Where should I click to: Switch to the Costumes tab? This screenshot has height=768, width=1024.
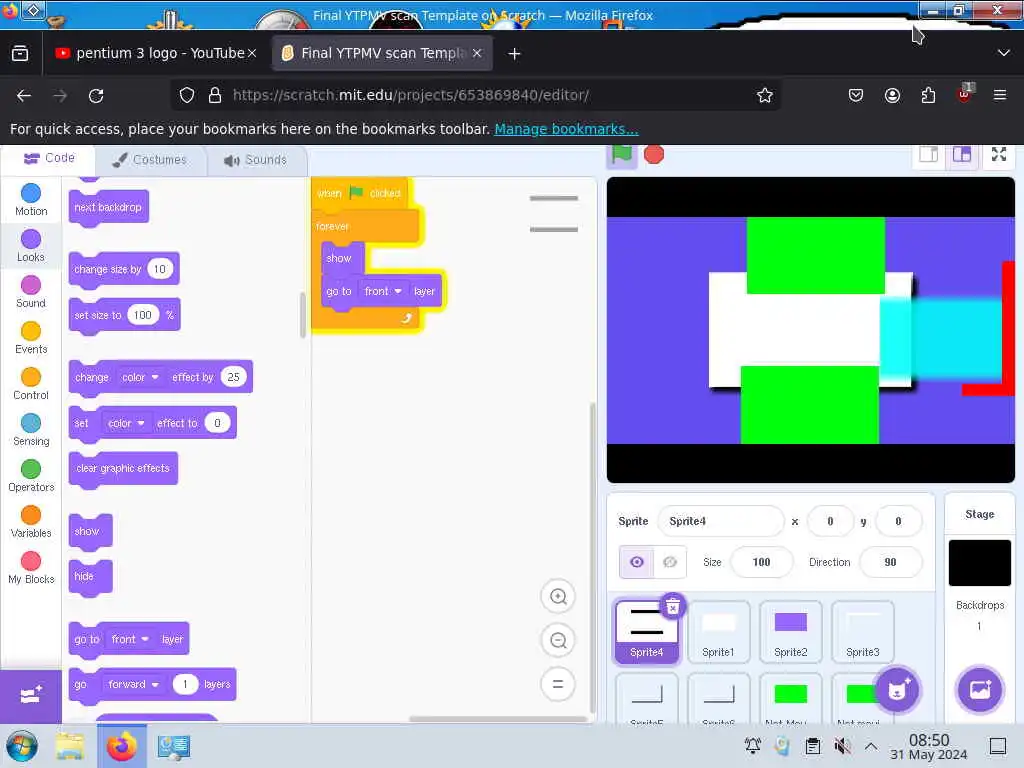click(x=150, y=159)
